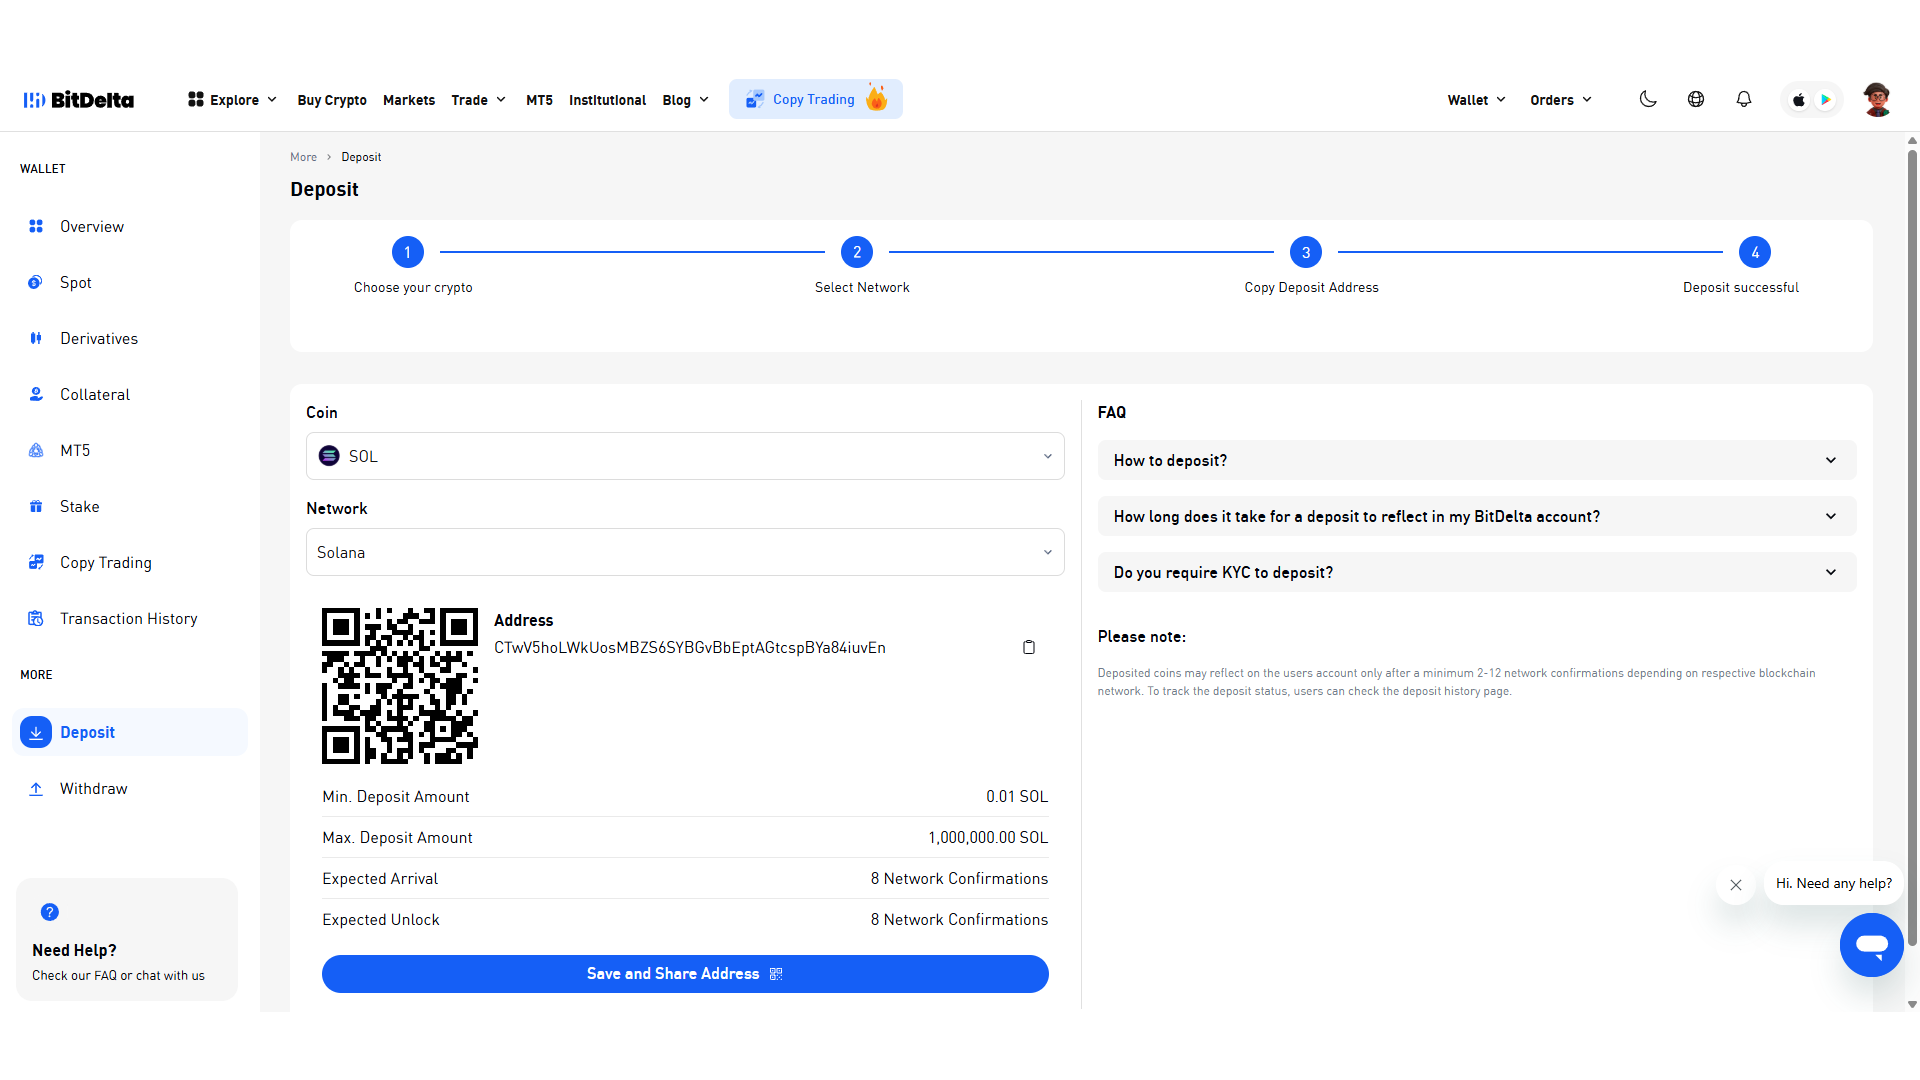Click Expected Unlock confirmations value
The height and width of the screenshot is (1080, 1920).
(x=959, y=920)
